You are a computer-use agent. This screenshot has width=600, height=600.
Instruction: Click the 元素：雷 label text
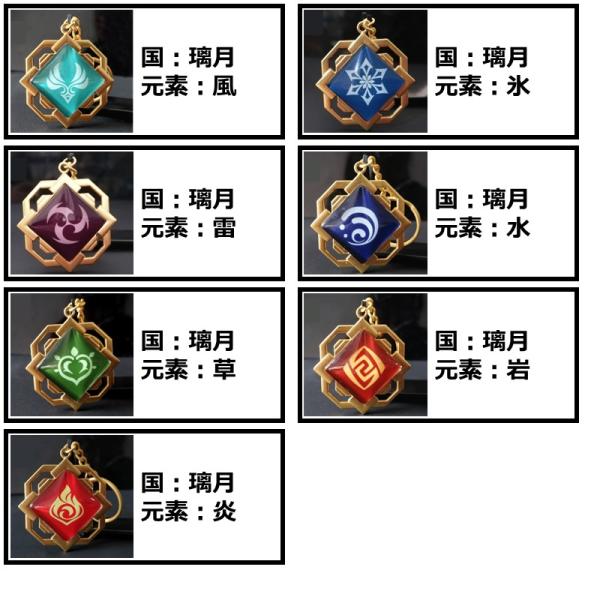[x=188, y=228]
